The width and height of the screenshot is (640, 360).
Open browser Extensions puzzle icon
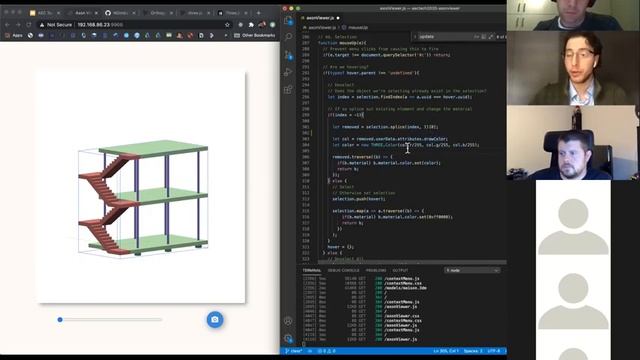pos(251,25)
